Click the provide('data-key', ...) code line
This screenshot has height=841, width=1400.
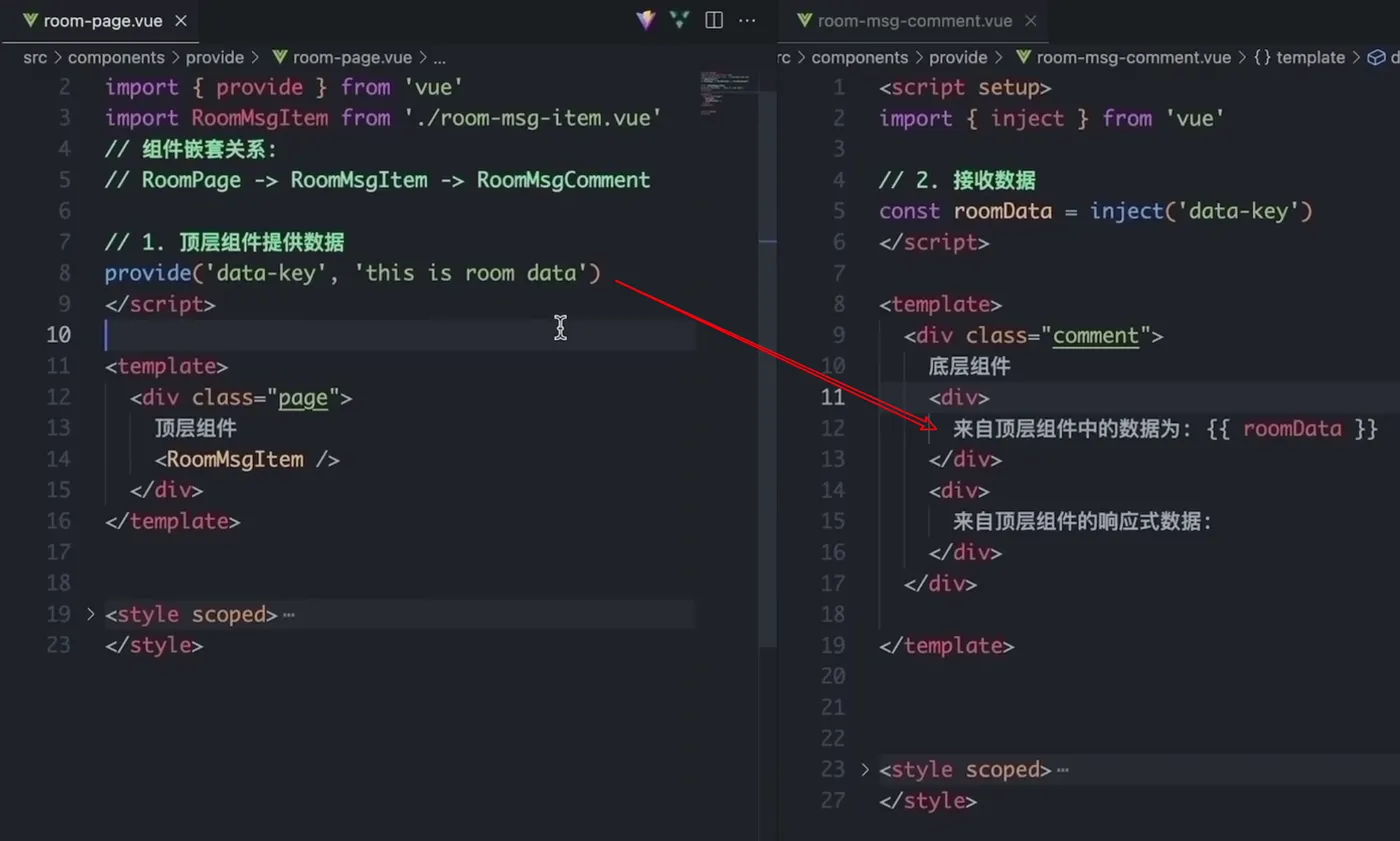click(x=353, y=273)
